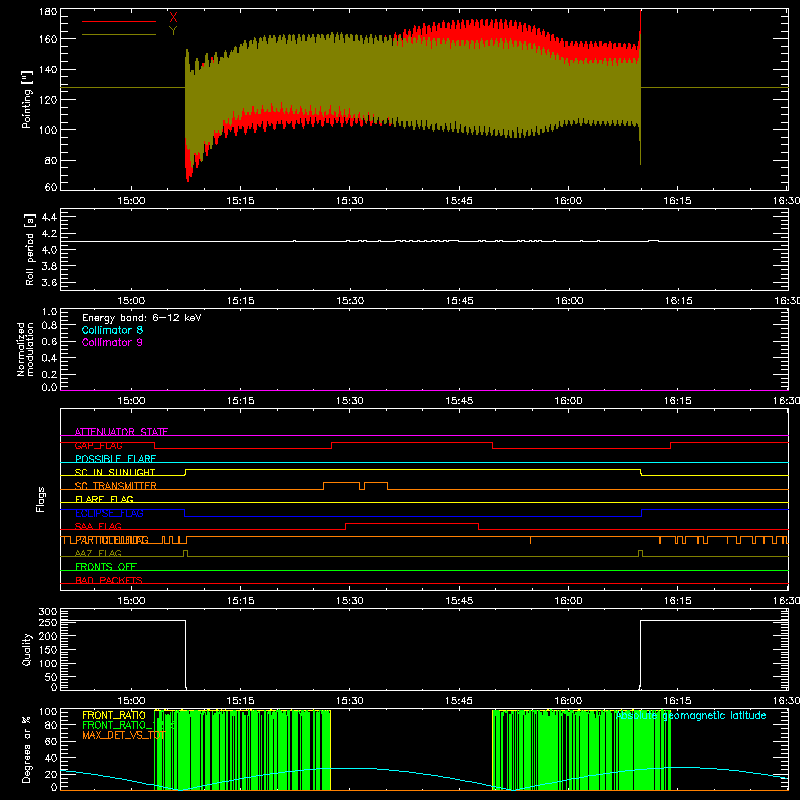Viewport: 800px width, 800px height.
Task: Click the 16:00 time label below Flags plot
Action: click(x=568, y=601)
